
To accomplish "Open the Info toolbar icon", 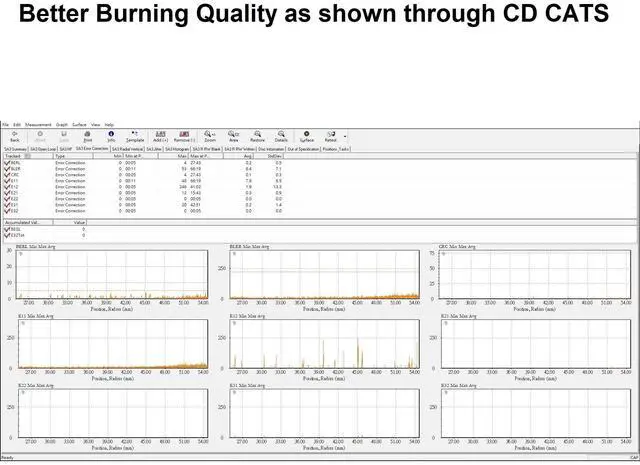I will pos(111,136).
